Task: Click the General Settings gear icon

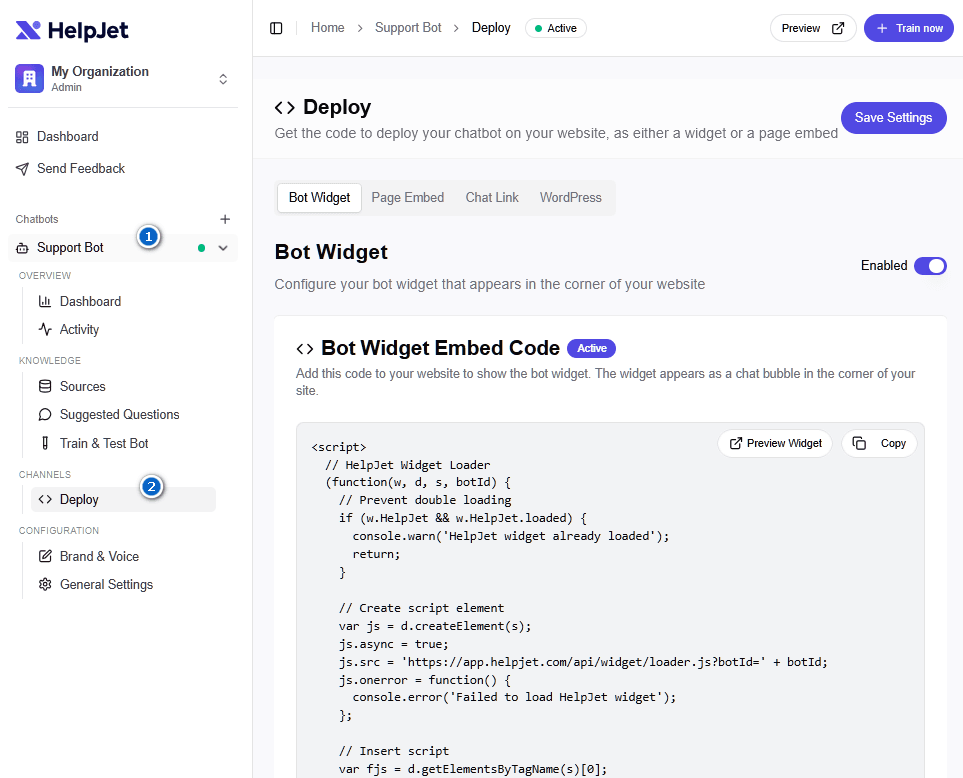Action: (x=45, y=585)
